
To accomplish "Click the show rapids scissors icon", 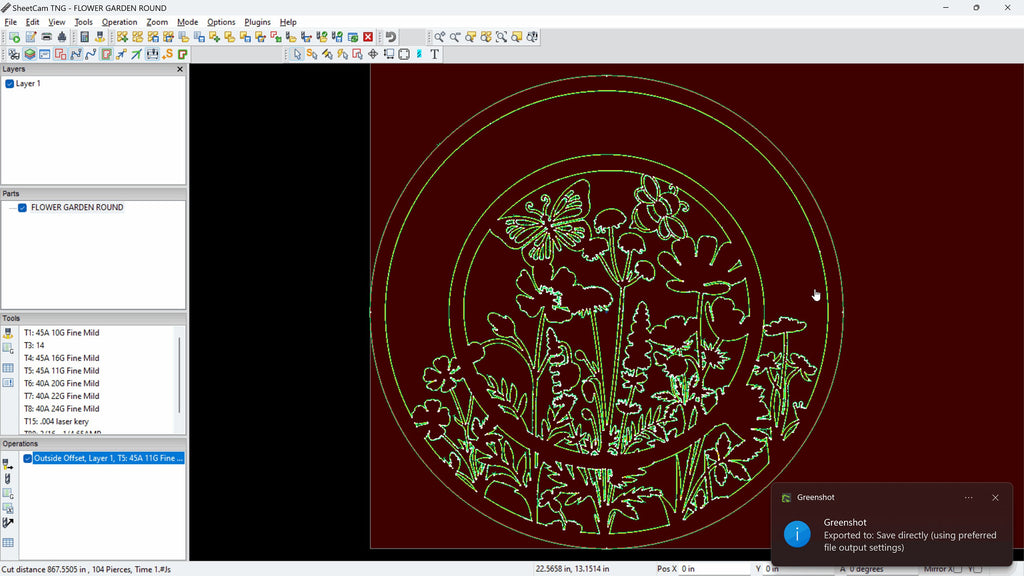I will tap(13, 54).
